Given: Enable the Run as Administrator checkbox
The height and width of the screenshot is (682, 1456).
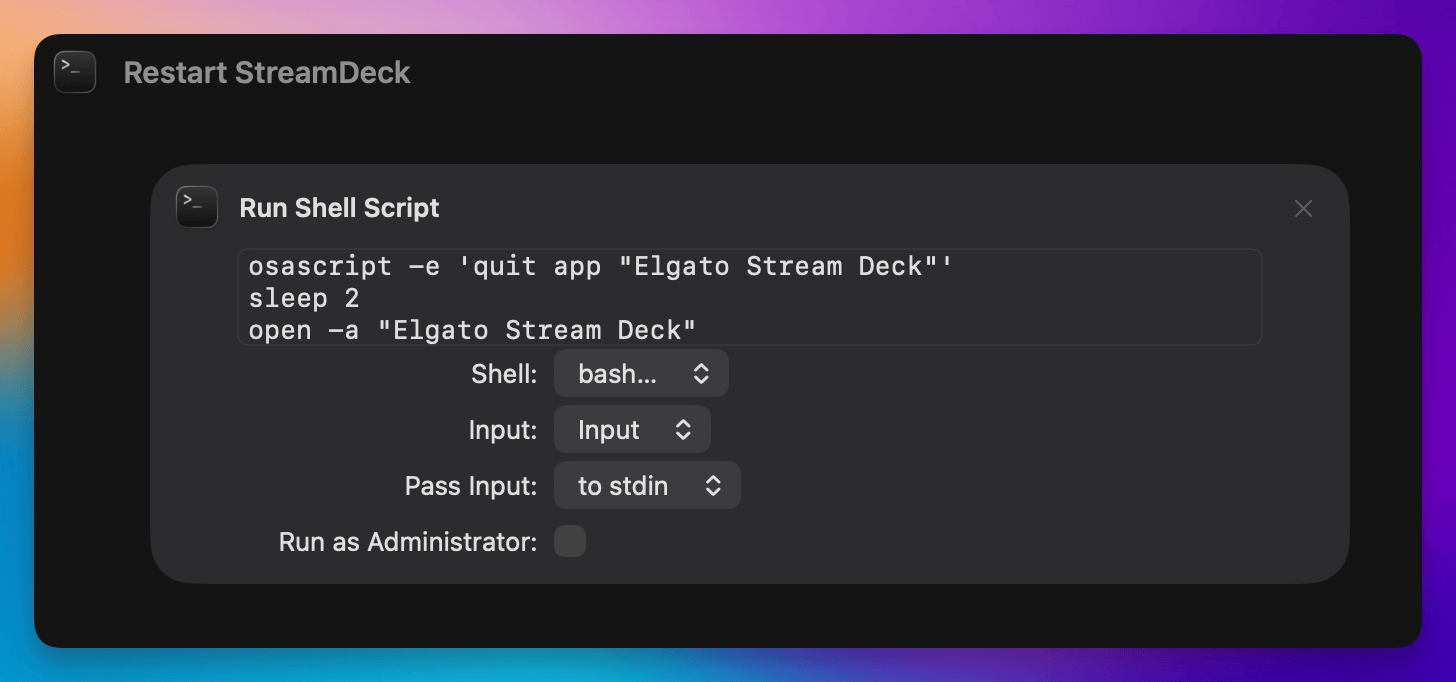Looking at the screenshot, I should point(570,542).
